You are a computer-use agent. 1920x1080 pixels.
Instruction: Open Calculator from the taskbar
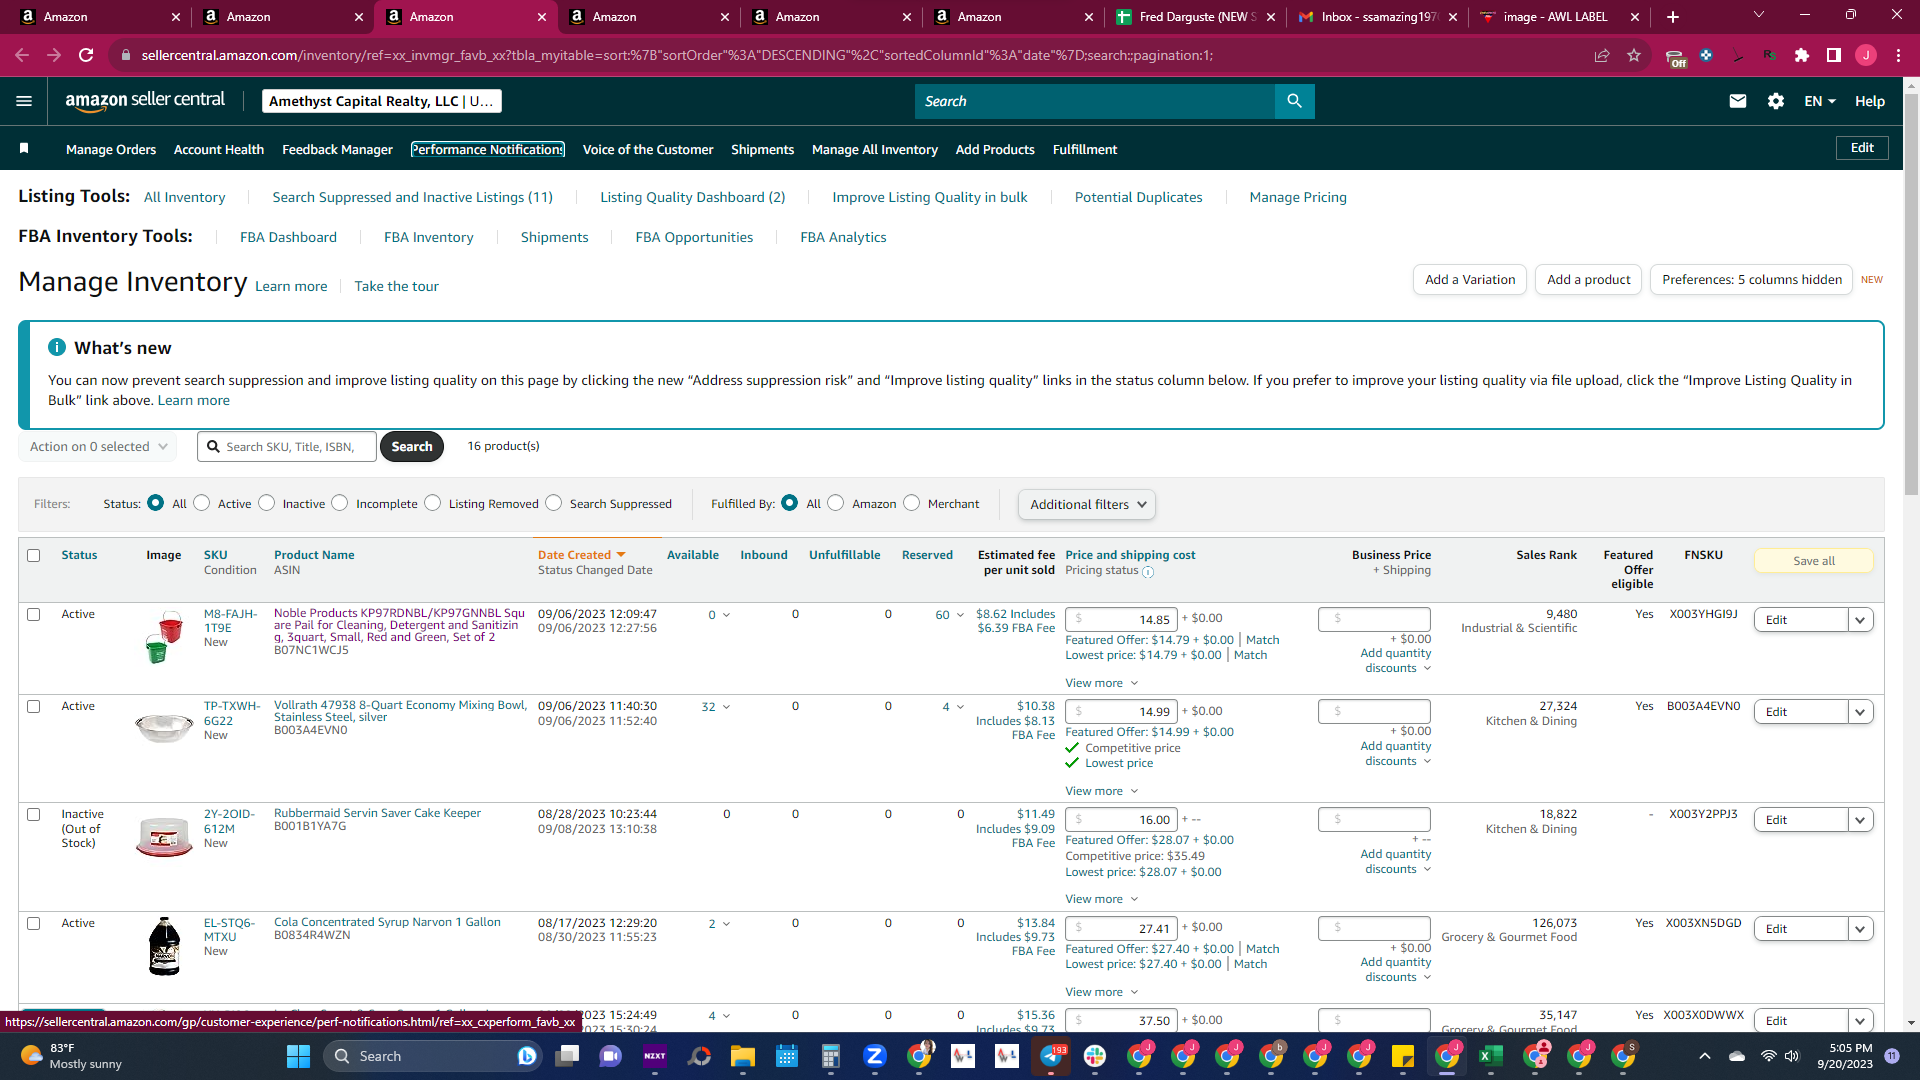tap(830, 1056)
